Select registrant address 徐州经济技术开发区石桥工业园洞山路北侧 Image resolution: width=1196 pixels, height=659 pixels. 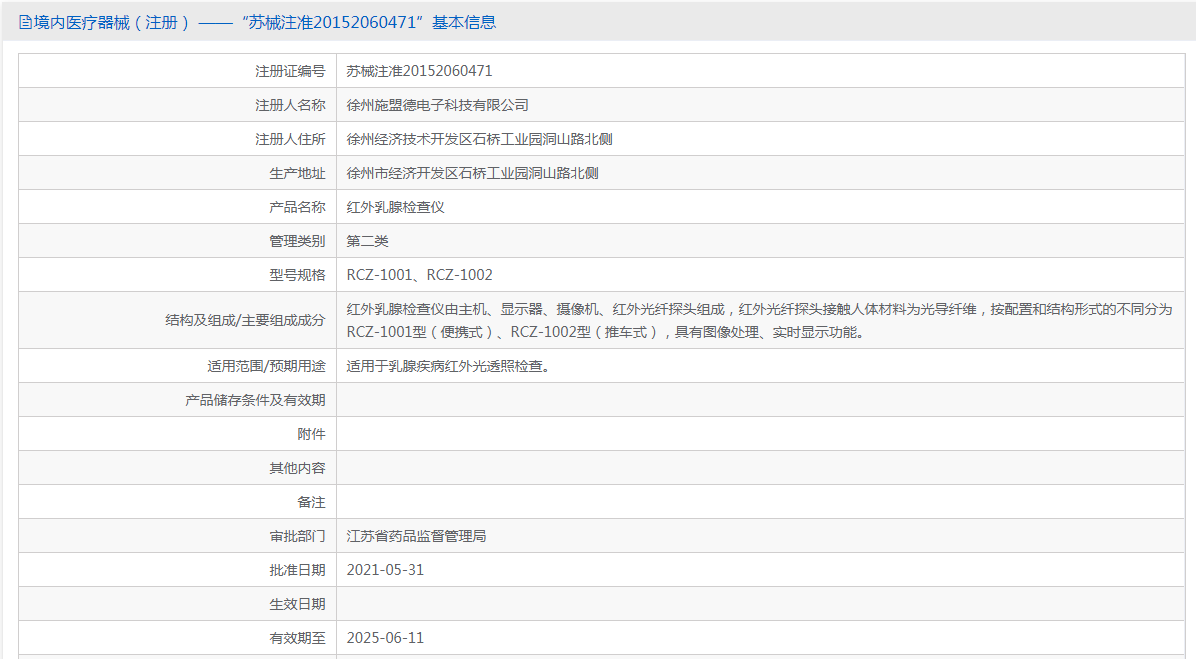click(479, 139)
